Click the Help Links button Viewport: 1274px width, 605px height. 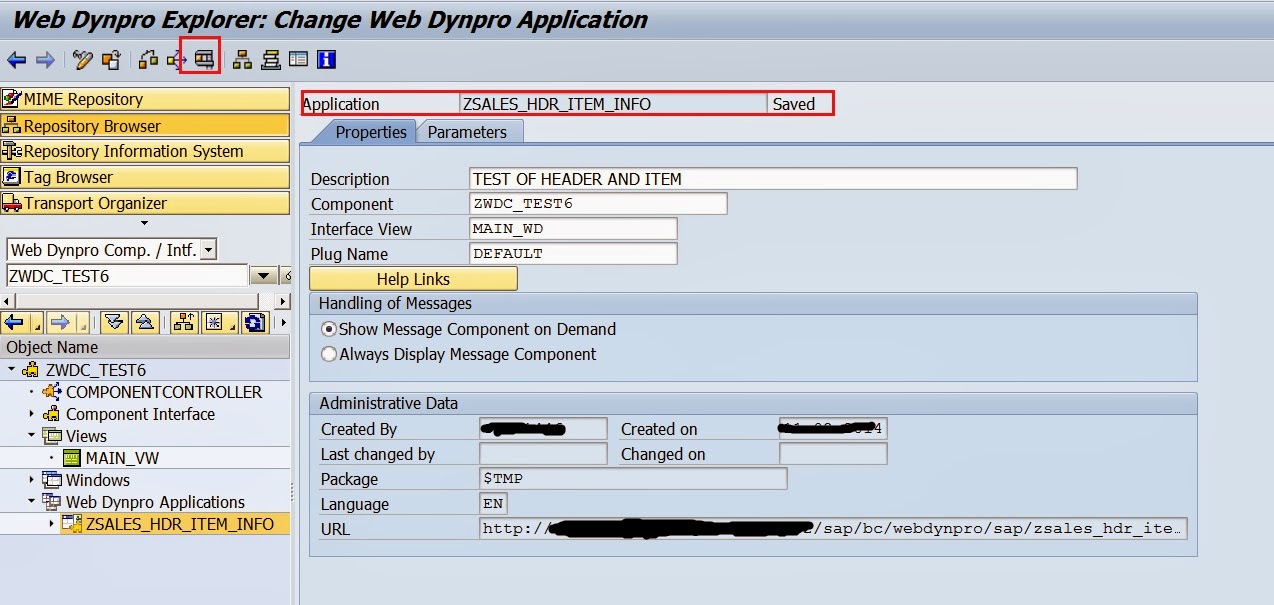[413, 279]
